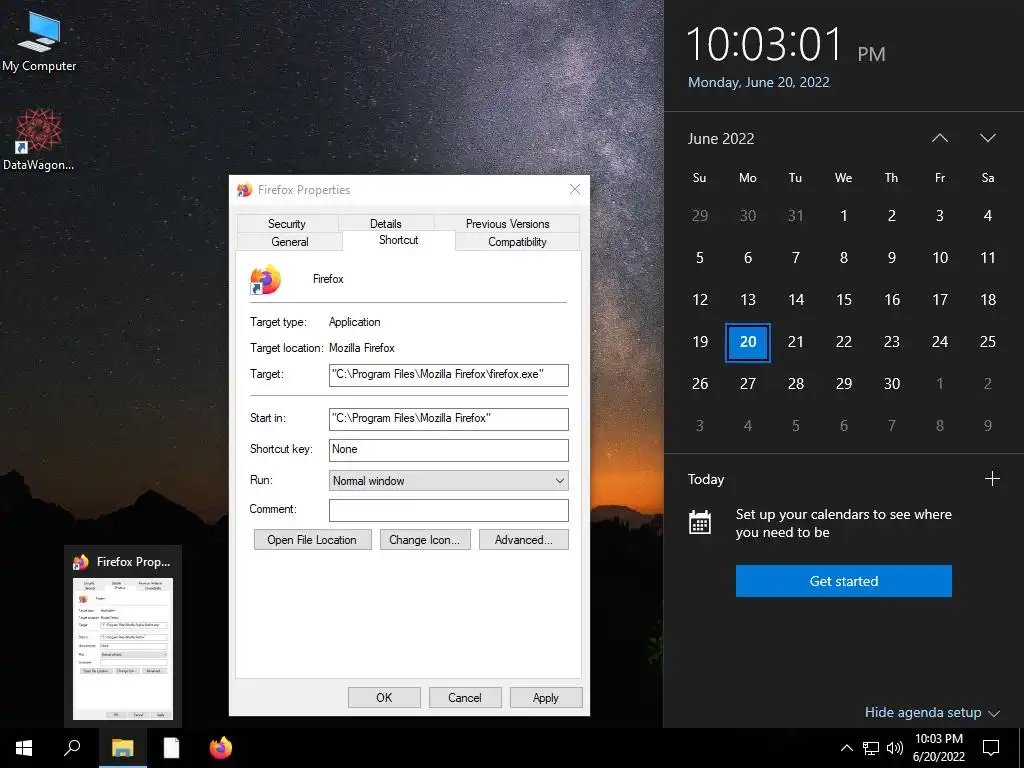Viewport: 1024px width, 768px height.
Task: Switch to the Previous Versions tab
Action: pos(507,223)
